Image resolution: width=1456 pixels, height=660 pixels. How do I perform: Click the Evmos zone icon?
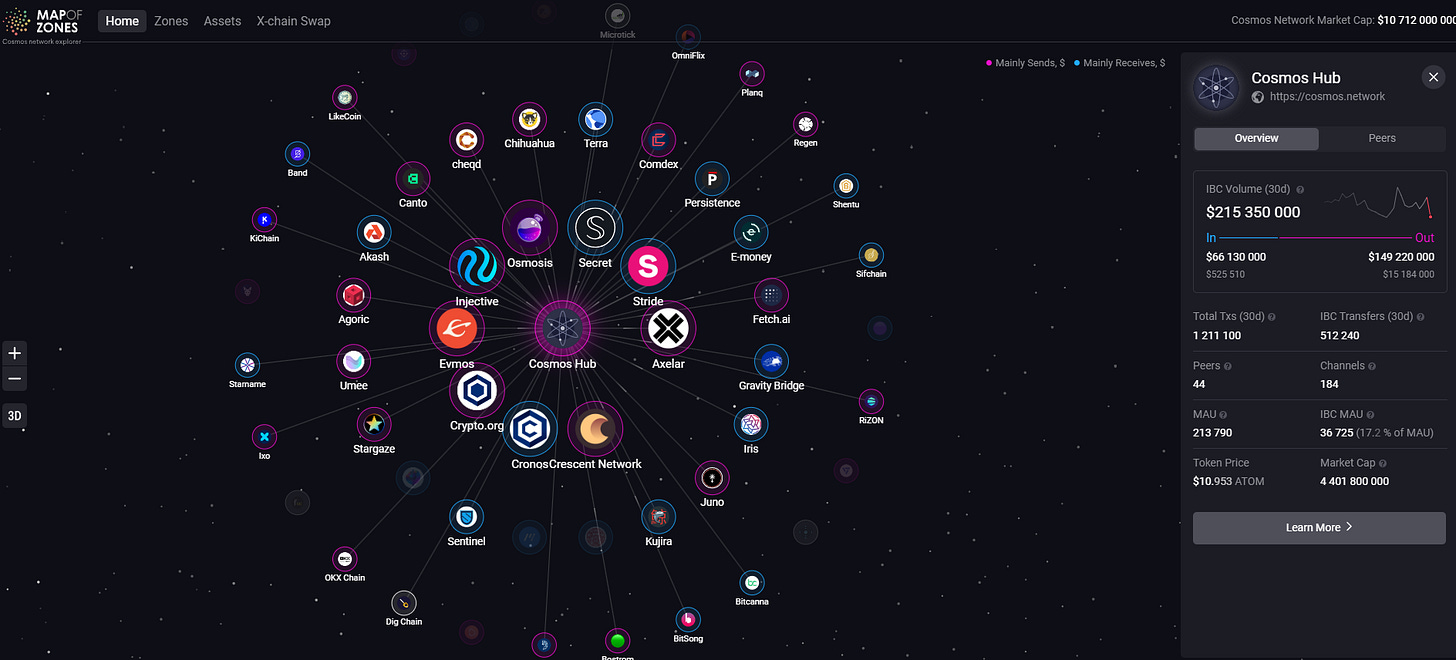point(457,329)
